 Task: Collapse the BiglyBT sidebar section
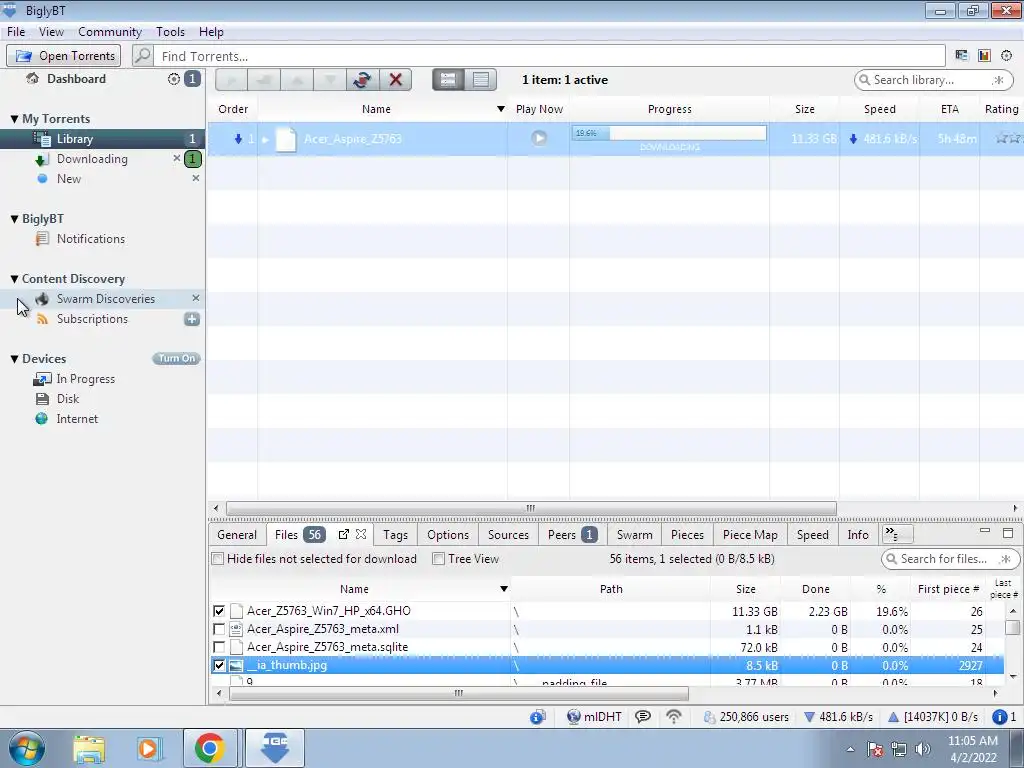pos(14,219)
